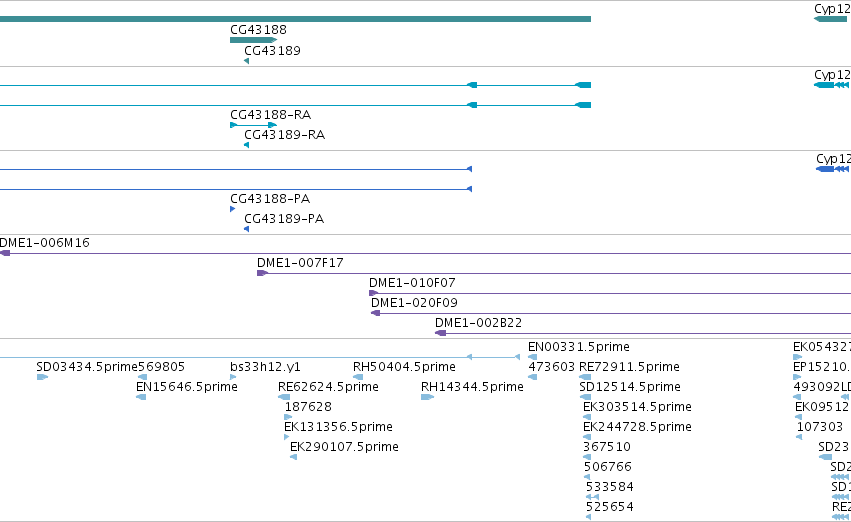Select the RH50404.5prime EST glyph

click(358, 377)
